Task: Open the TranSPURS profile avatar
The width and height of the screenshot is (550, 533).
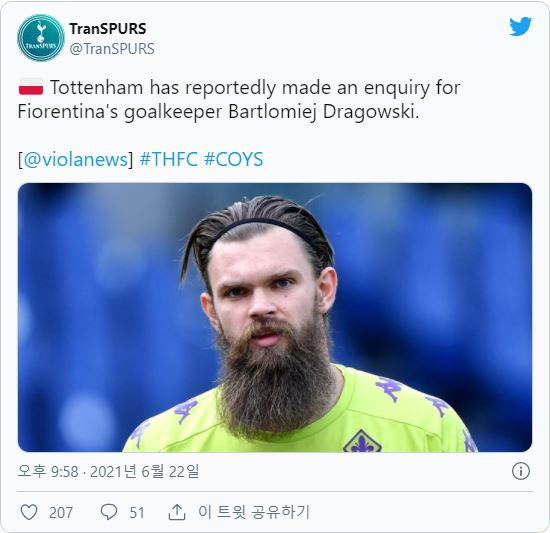Action: [41, 38]
